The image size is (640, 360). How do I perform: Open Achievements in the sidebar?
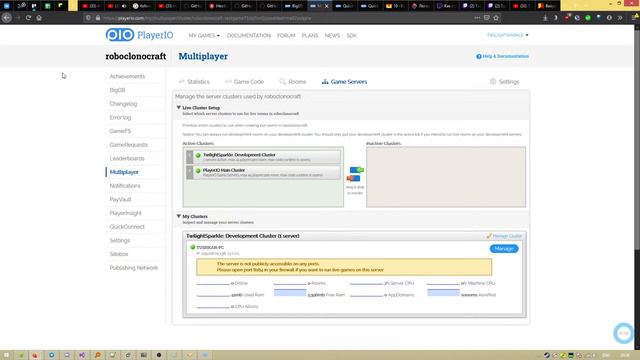pyautogui.click(x=127, y=76)
